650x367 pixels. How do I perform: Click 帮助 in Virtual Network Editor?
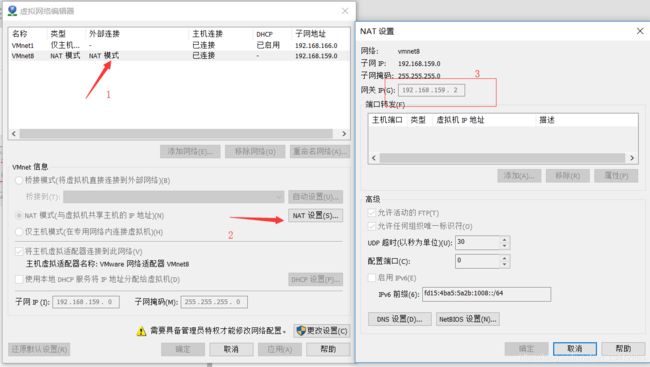pyautogui.click(x=328, y=349)
